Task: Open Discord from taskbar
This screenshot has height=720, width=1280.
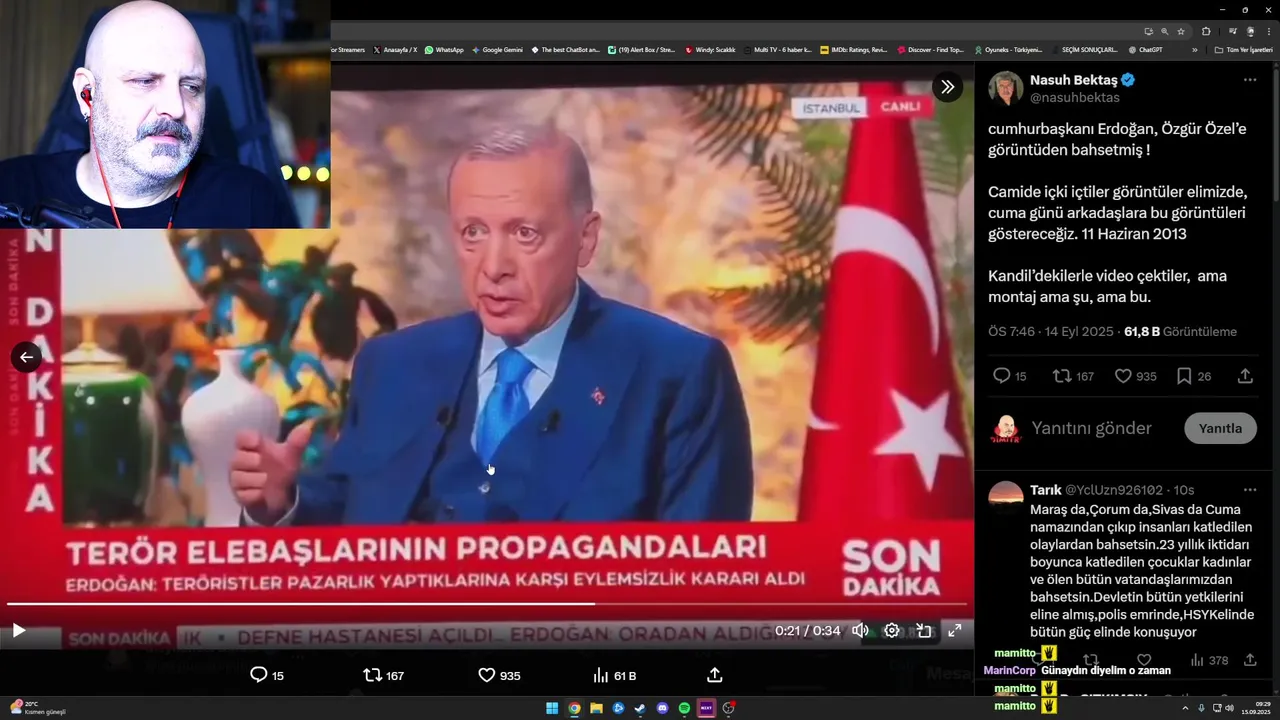Action: pos(662,708)
